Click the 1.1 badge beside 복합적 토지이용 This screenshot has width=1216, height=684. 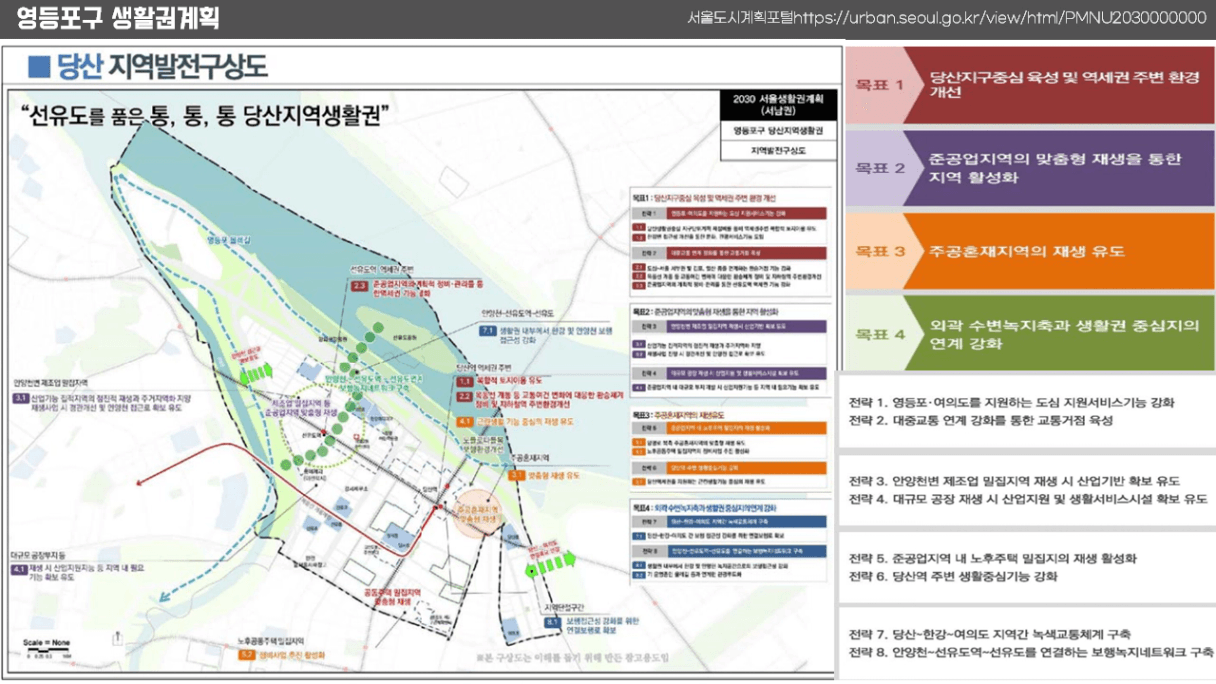coord(464,381)
